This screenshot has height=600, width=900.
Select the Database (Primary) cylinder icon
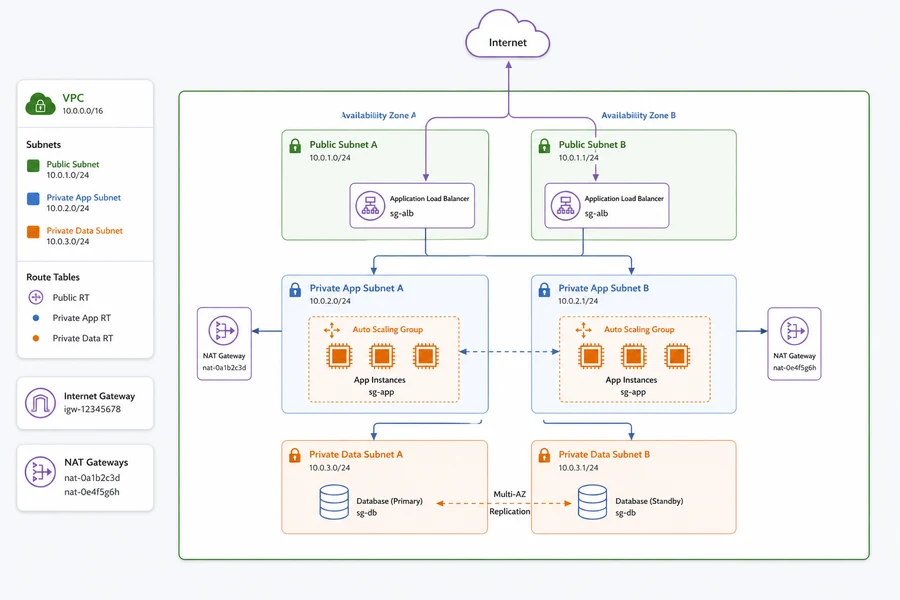pyautogui.click(x=334, y=502)
